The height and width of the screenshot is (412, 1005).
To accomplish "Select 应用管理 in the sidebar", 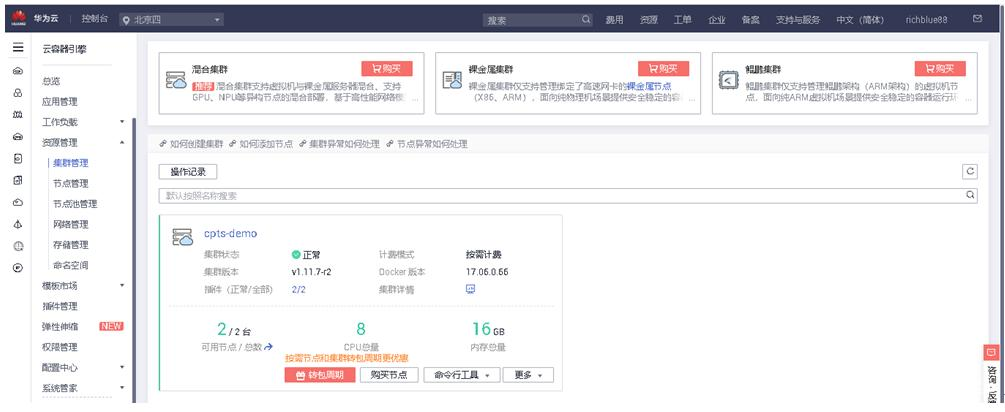I will [60, 101].
